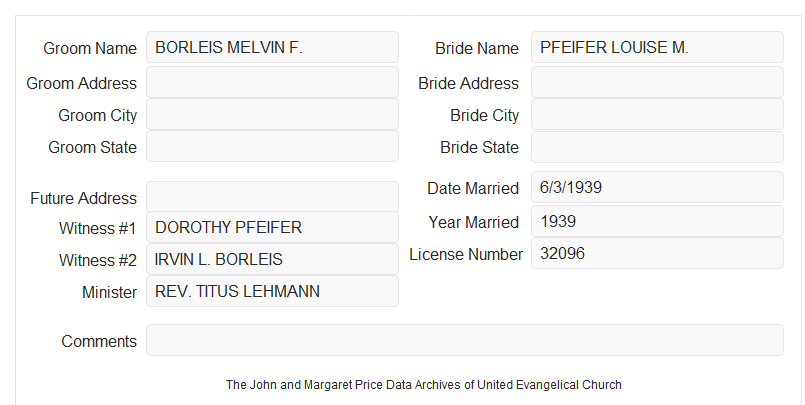This screenshot has width=805, height=405.
Task: Select Witness #2 field with Irvin Borleis
Action: (x=272, y=259)
